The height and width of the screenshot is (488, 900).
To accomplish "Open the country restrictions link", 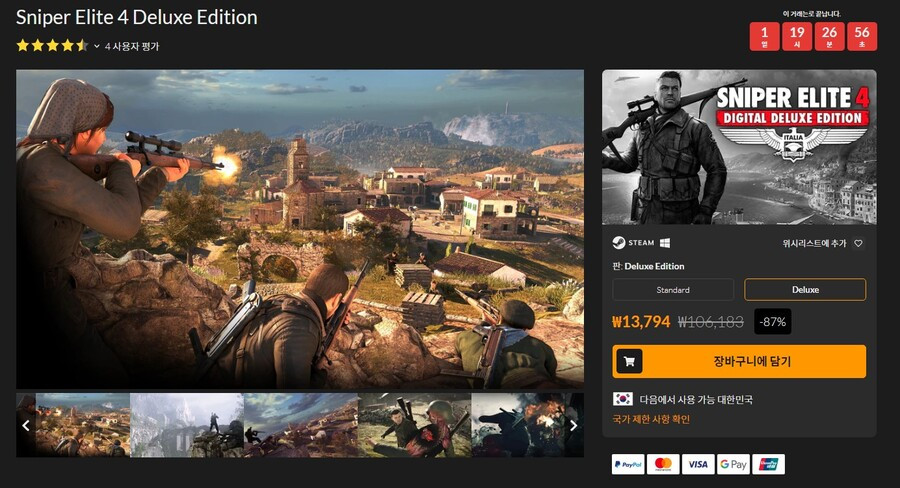I will tap(651, 419).
